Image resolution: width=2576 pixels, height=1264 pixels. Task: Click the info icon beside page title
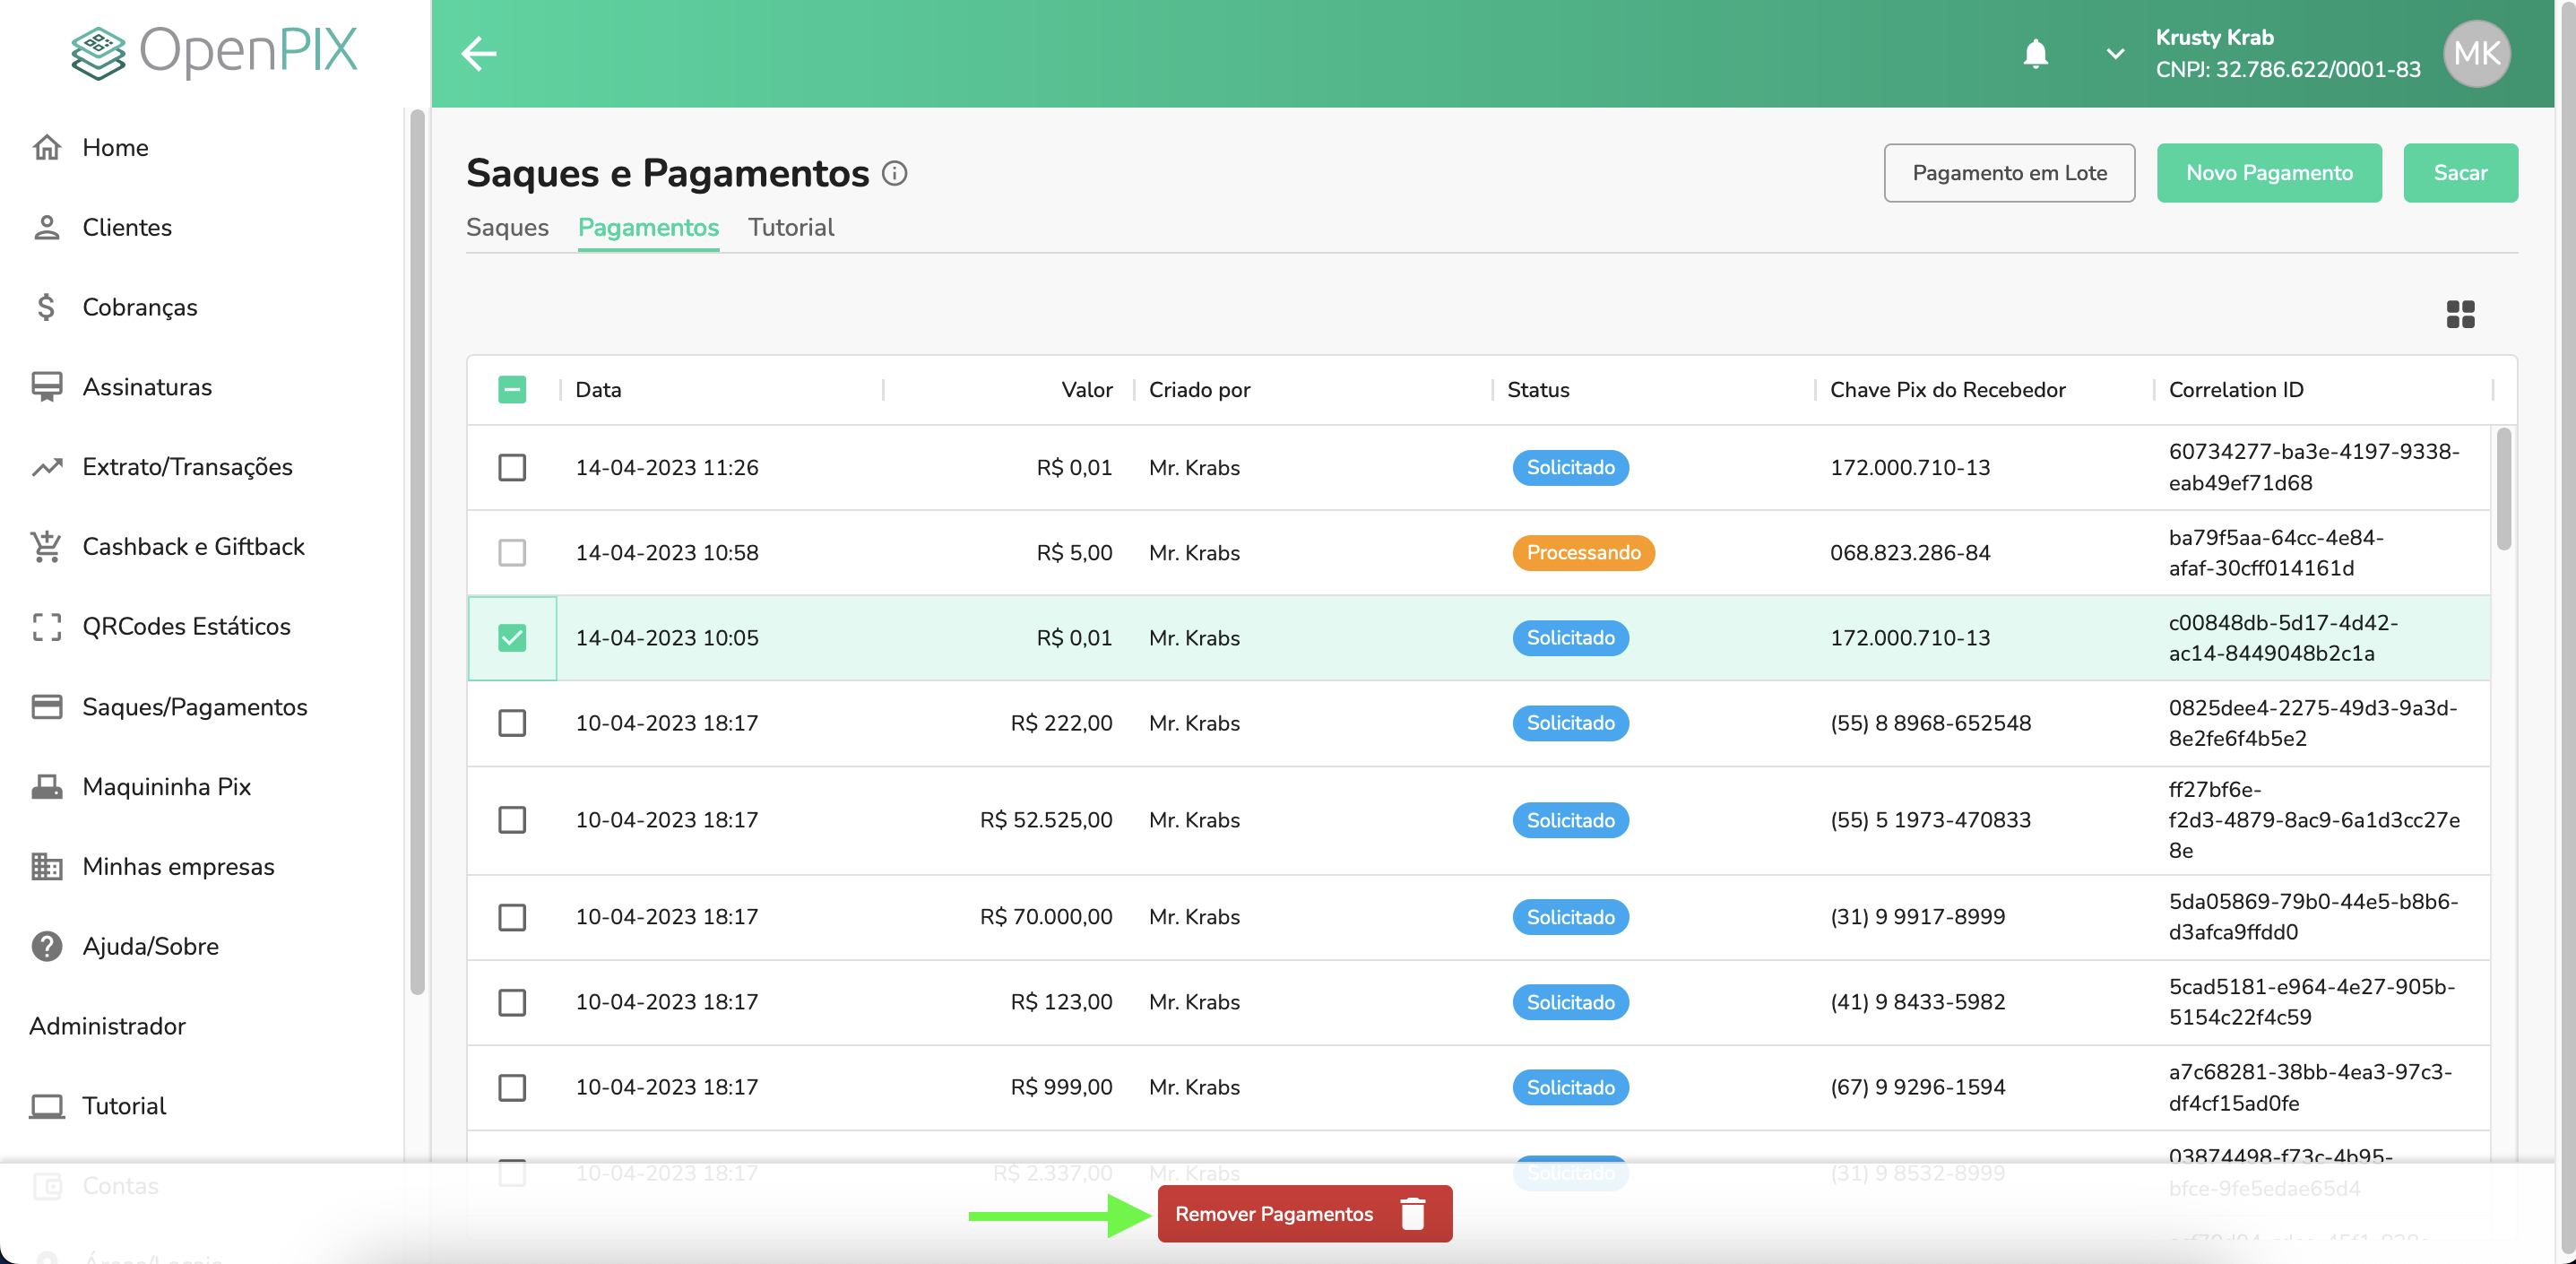894,174
